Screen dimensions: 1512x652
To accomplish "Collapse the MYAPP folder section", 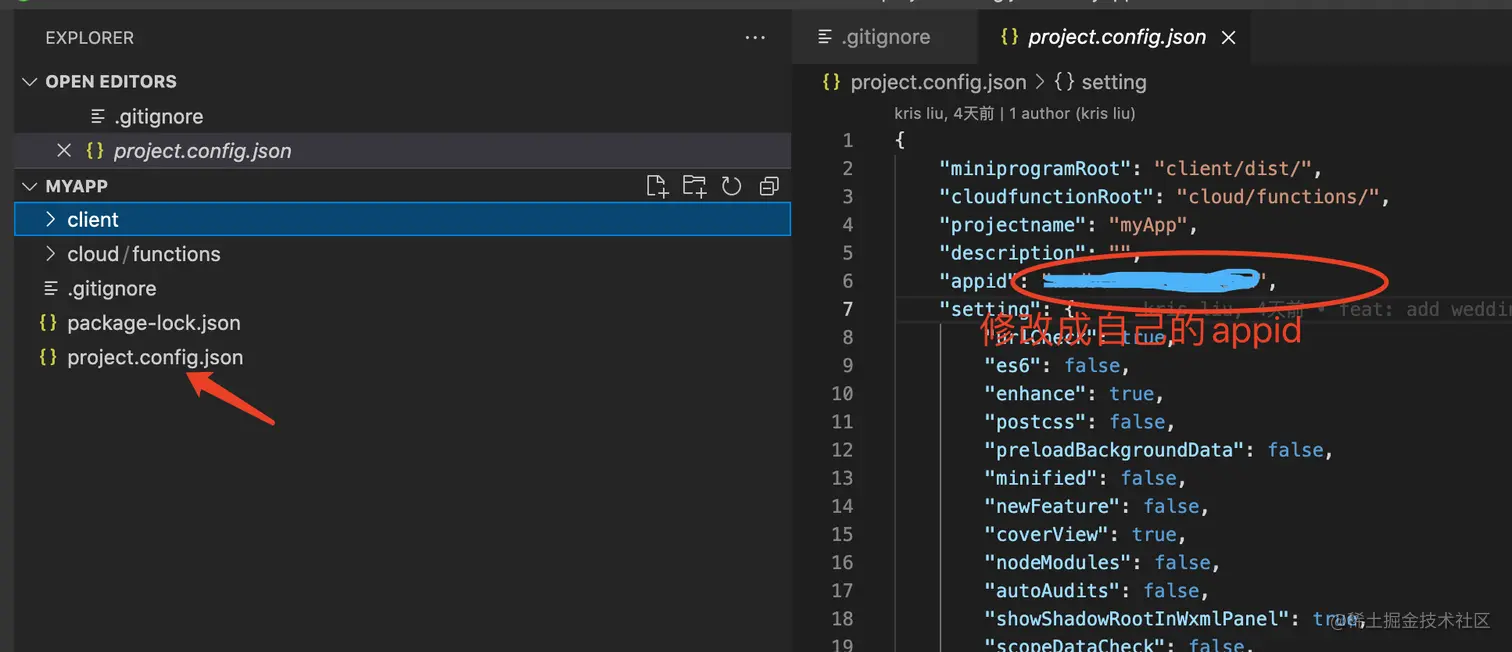I will pyautogui.click(x=30, y=186).
